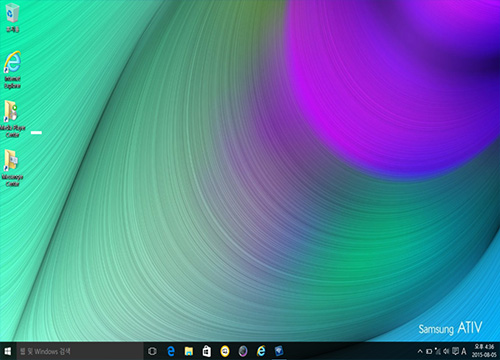Click the Windows search box in taskbar
Viewport: 500px width, 360px height.
pos(80,351)
